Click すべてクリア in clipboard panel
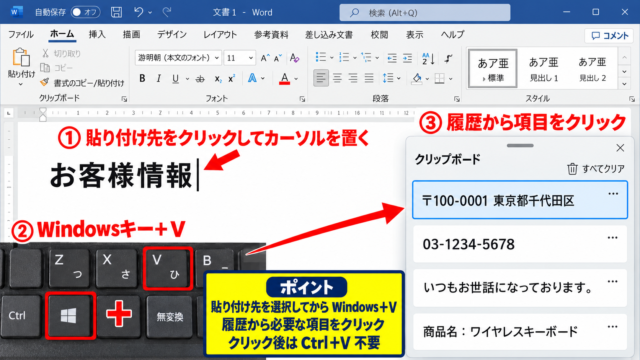 pyautogui.click(x=596, y=169)
